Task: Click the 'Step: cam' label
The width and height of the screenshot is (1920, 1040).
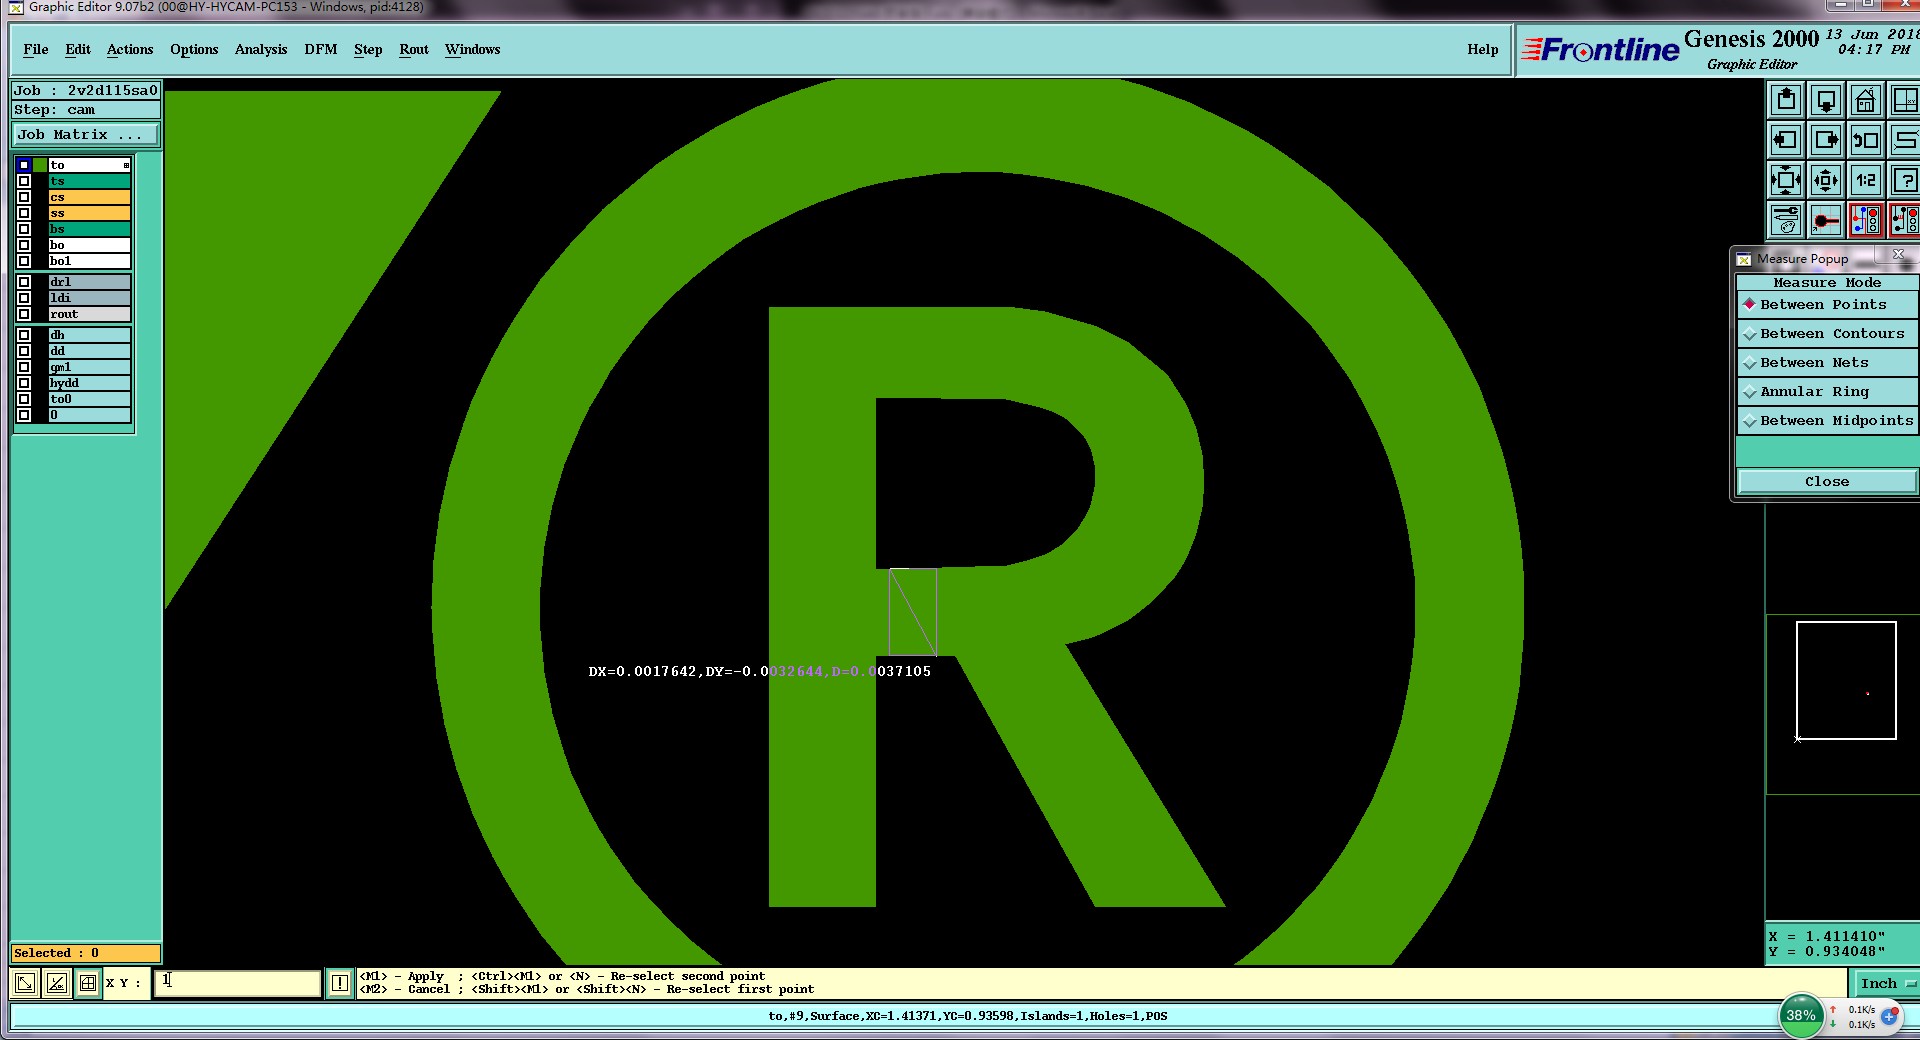Action: click(x=85, y=110)
